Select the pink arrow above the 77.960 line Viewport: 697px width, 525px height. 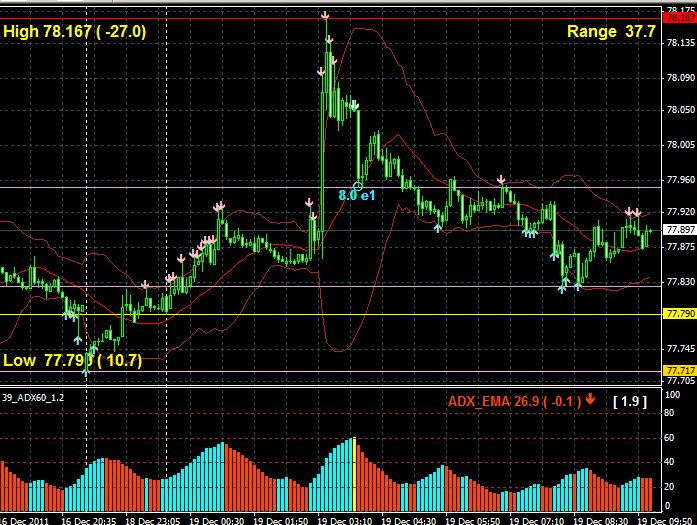tap(503, 180)
